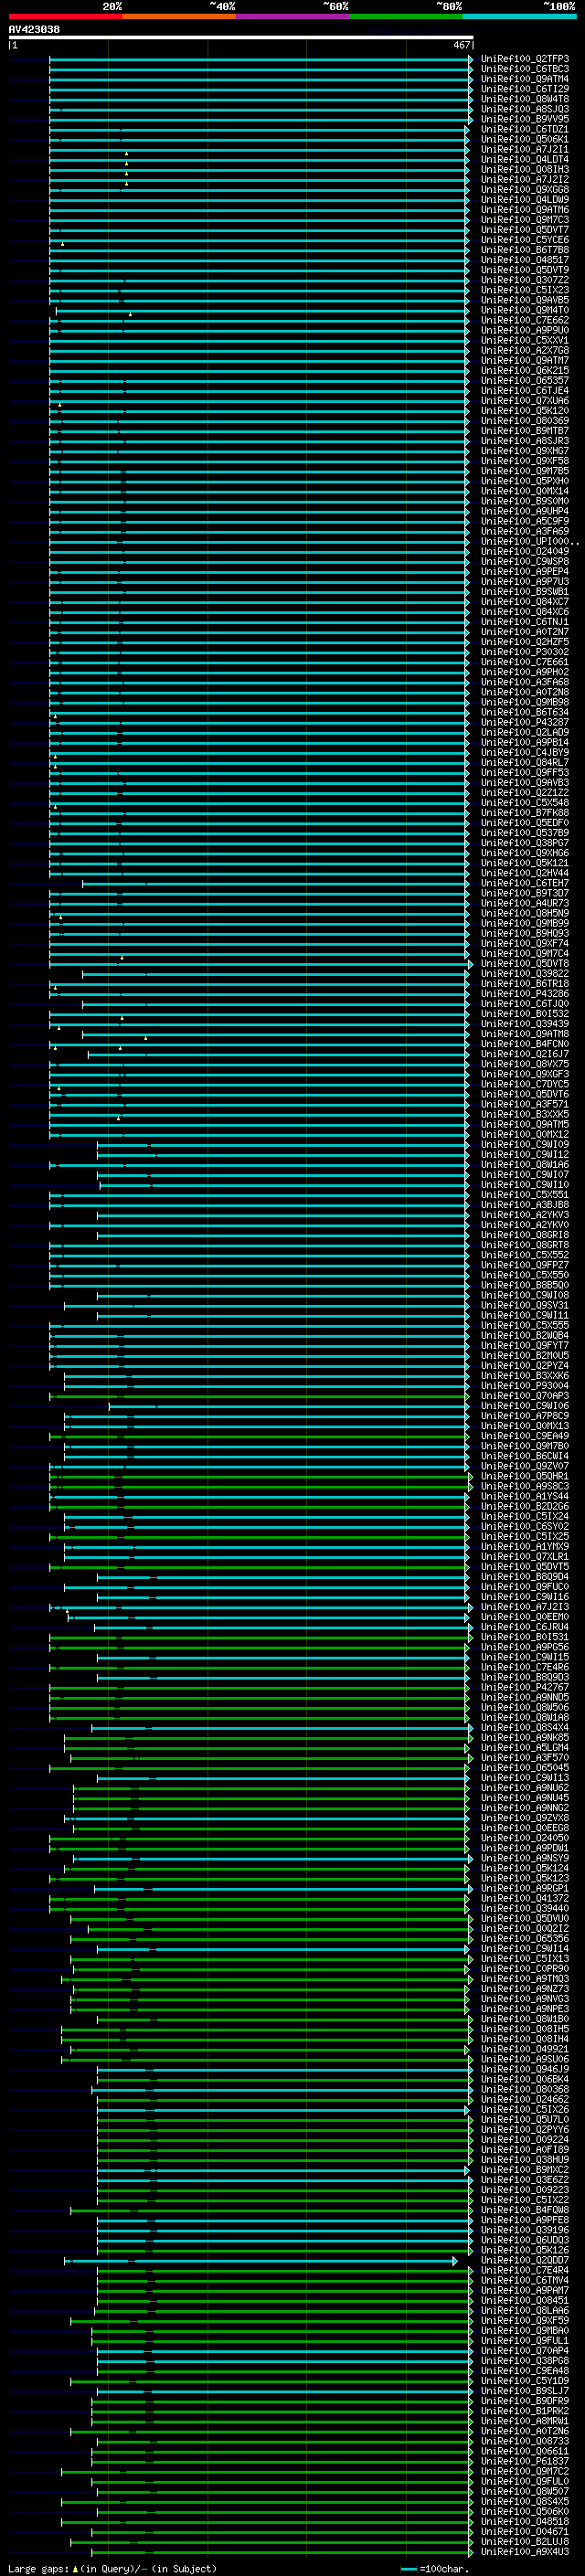Click the cyan ~100% legend segment
This screenshot has width=585, height=2576.
pyautogui.click(x=519, y=16)
